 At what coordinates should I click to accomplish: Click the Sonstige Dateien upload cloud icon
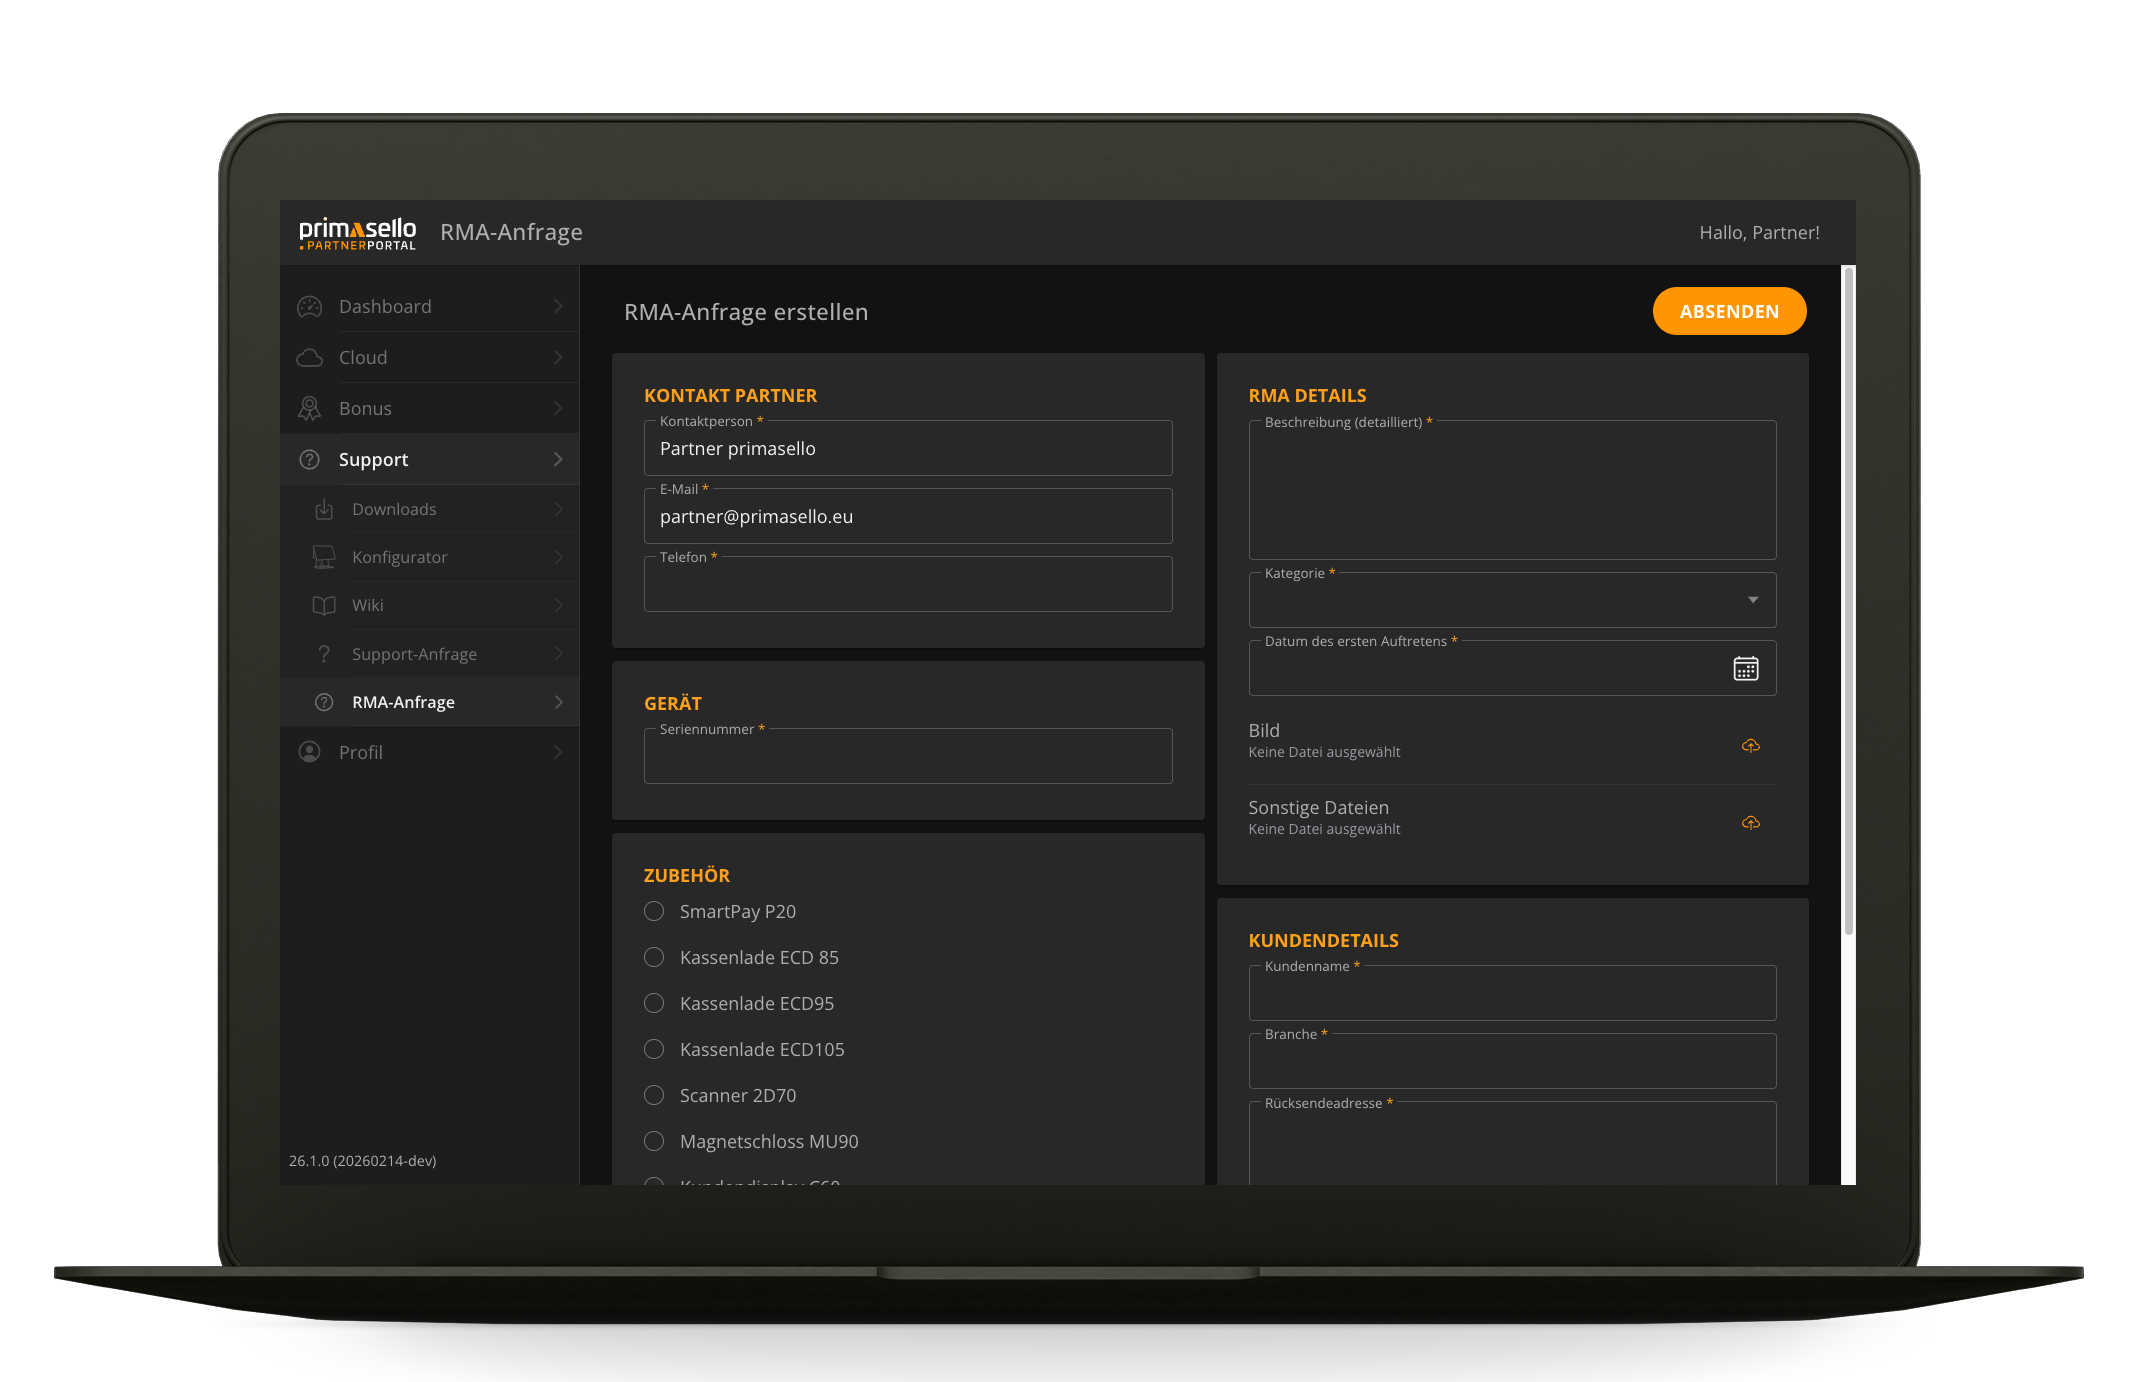pos(1750,823)
